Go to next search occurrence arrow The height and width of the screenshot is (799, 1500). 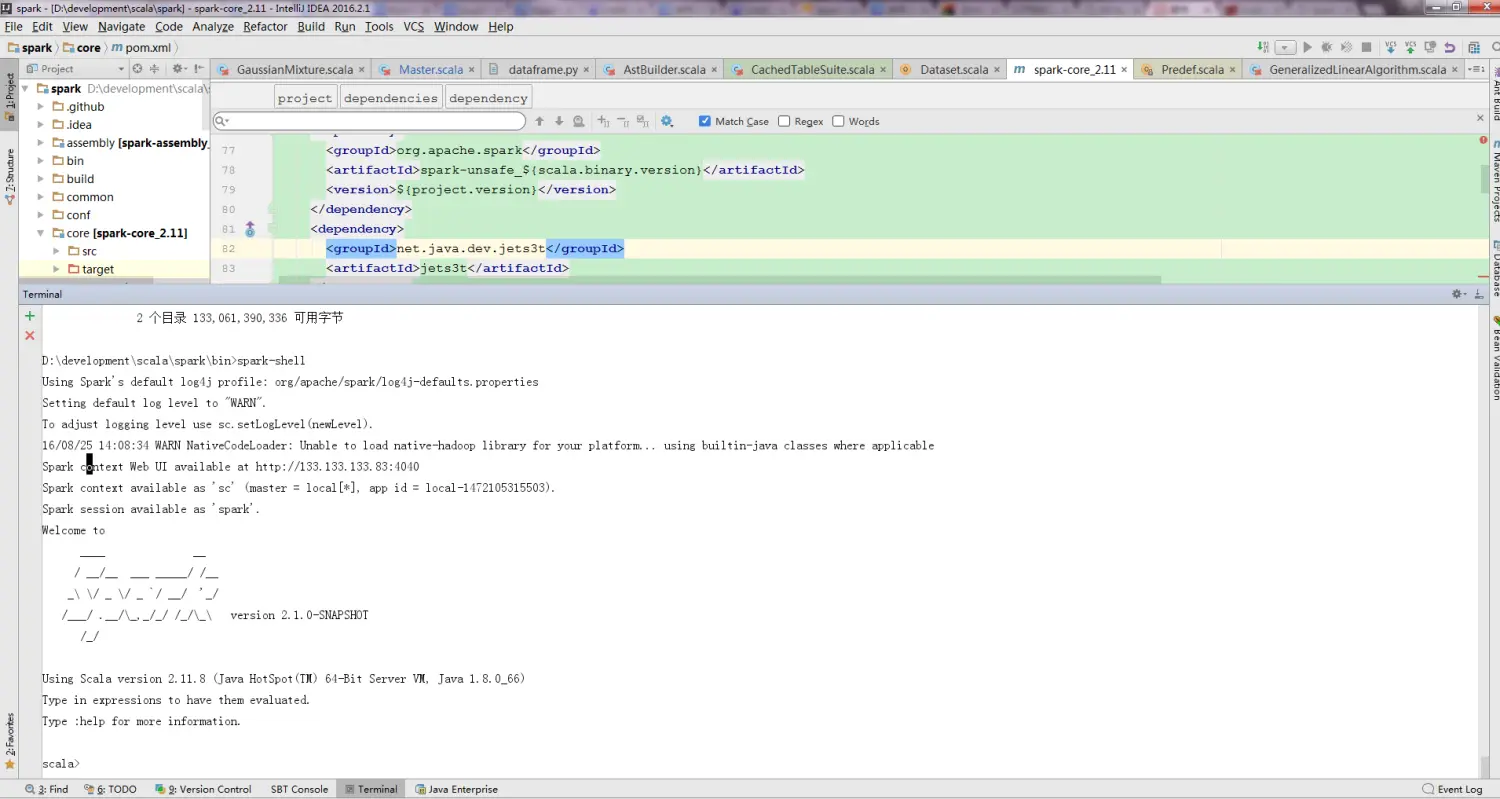coord(559,121)
